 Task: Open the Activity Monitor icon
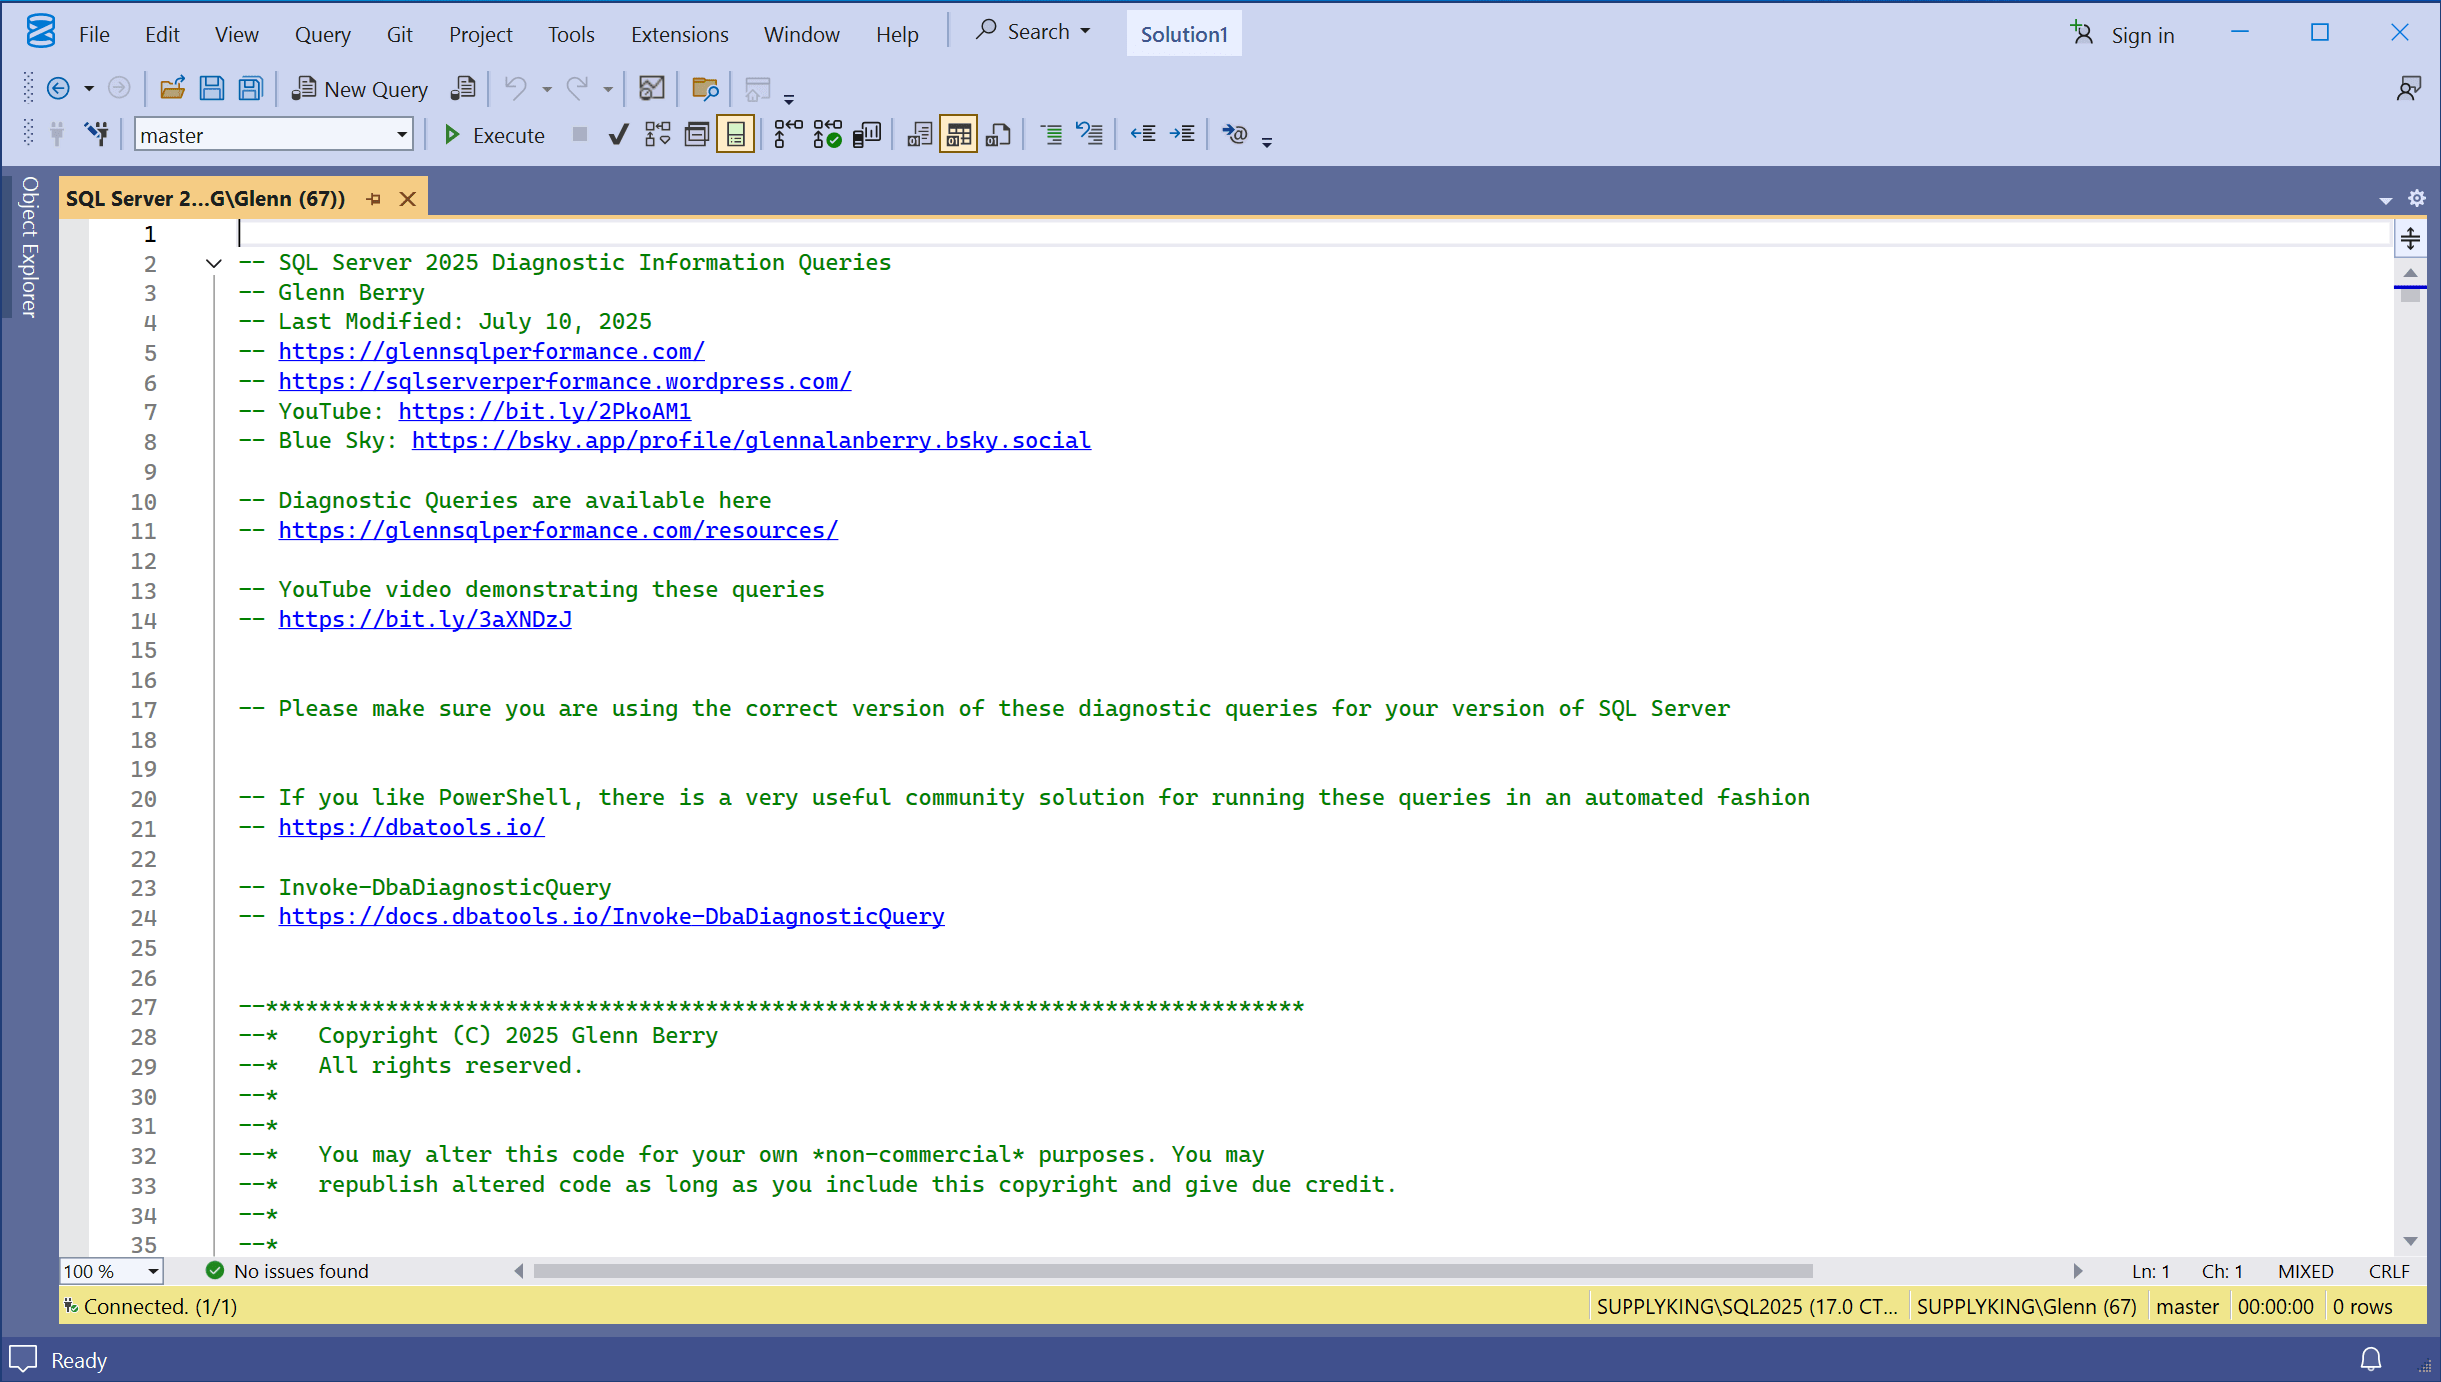(x=651, y=89)
